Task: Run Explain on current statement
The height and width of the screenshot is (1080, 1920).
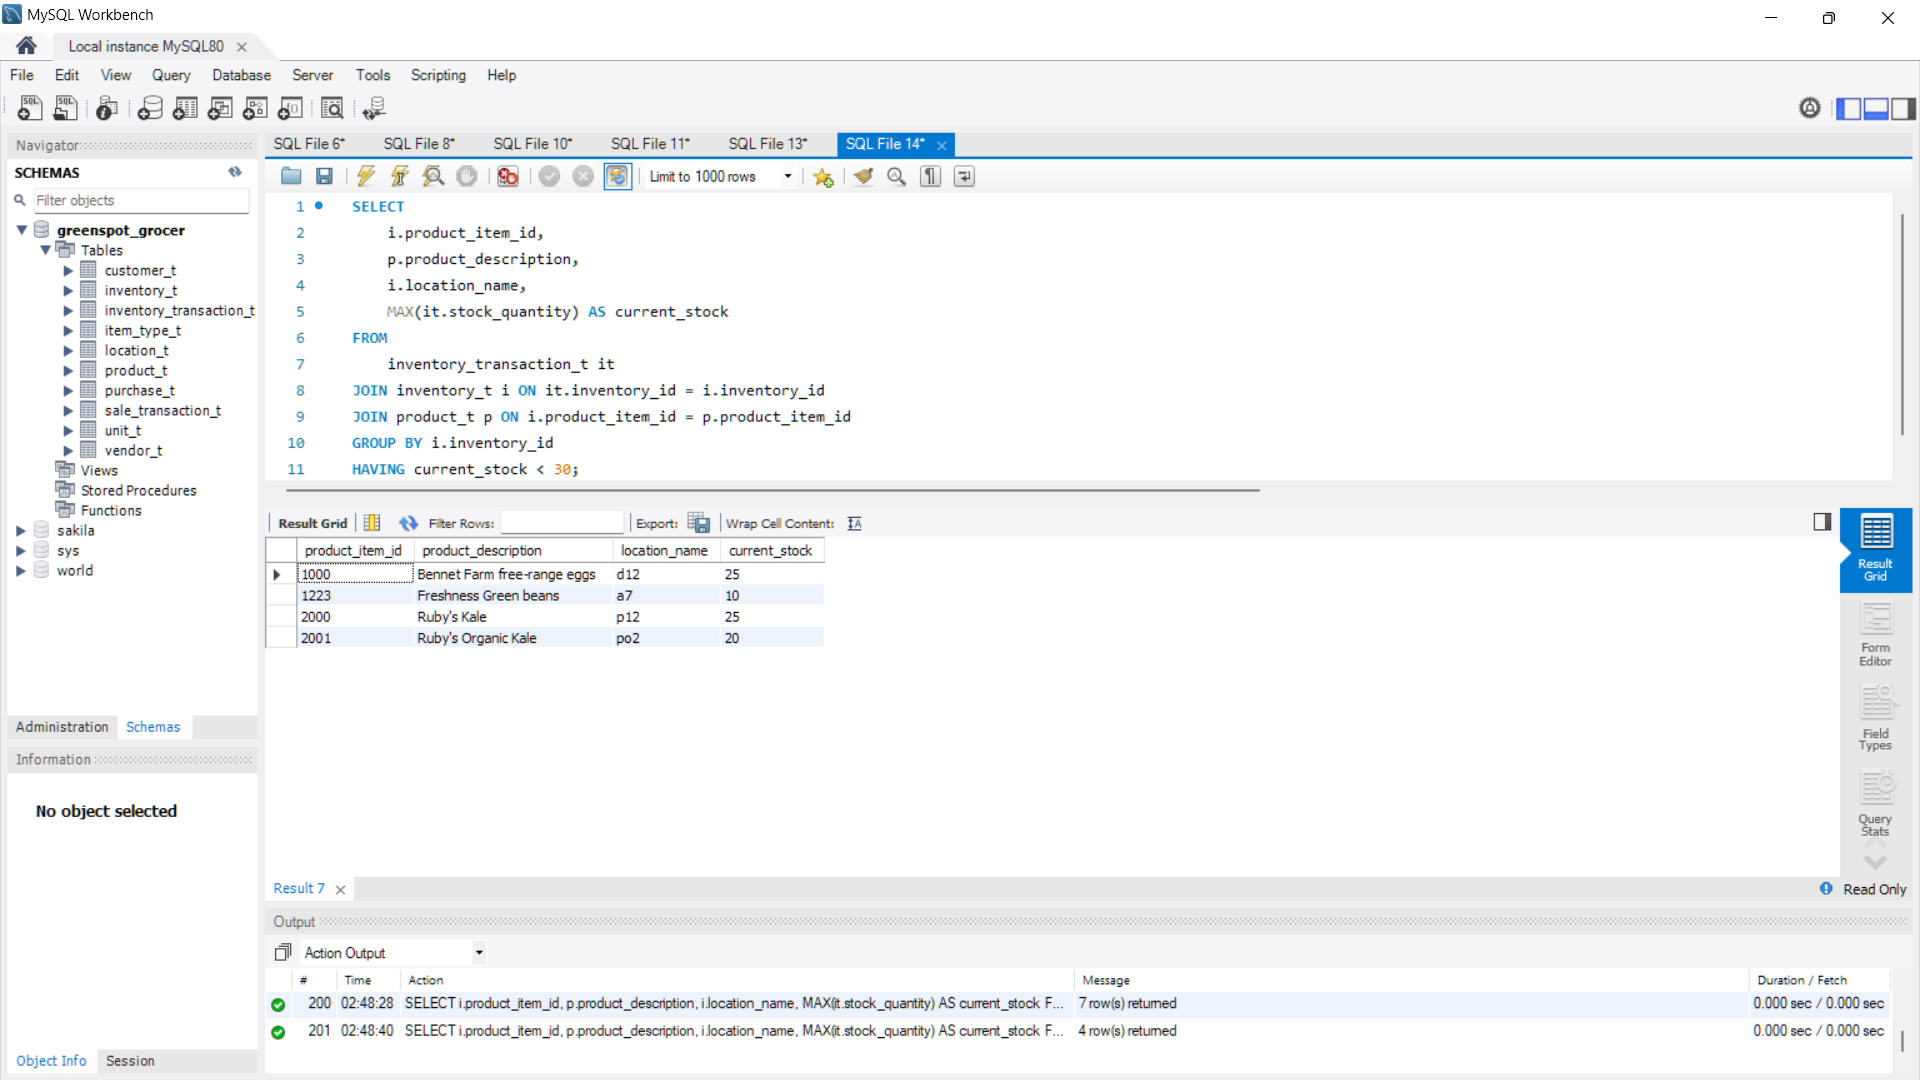Action: 433,176
